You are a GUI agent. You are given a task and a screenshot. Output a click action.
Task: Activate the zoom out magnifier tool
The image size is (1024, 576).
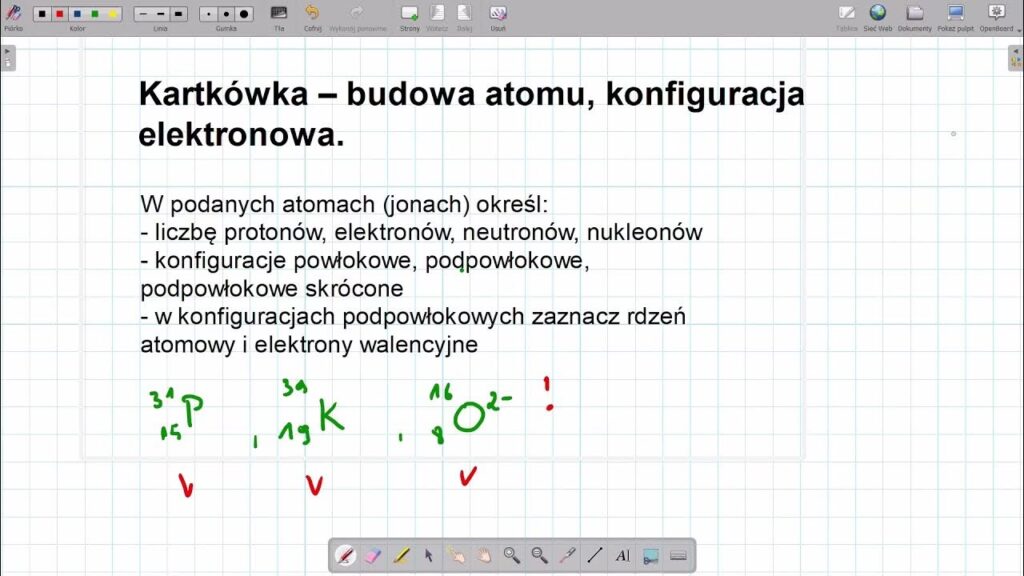[539, 555]
